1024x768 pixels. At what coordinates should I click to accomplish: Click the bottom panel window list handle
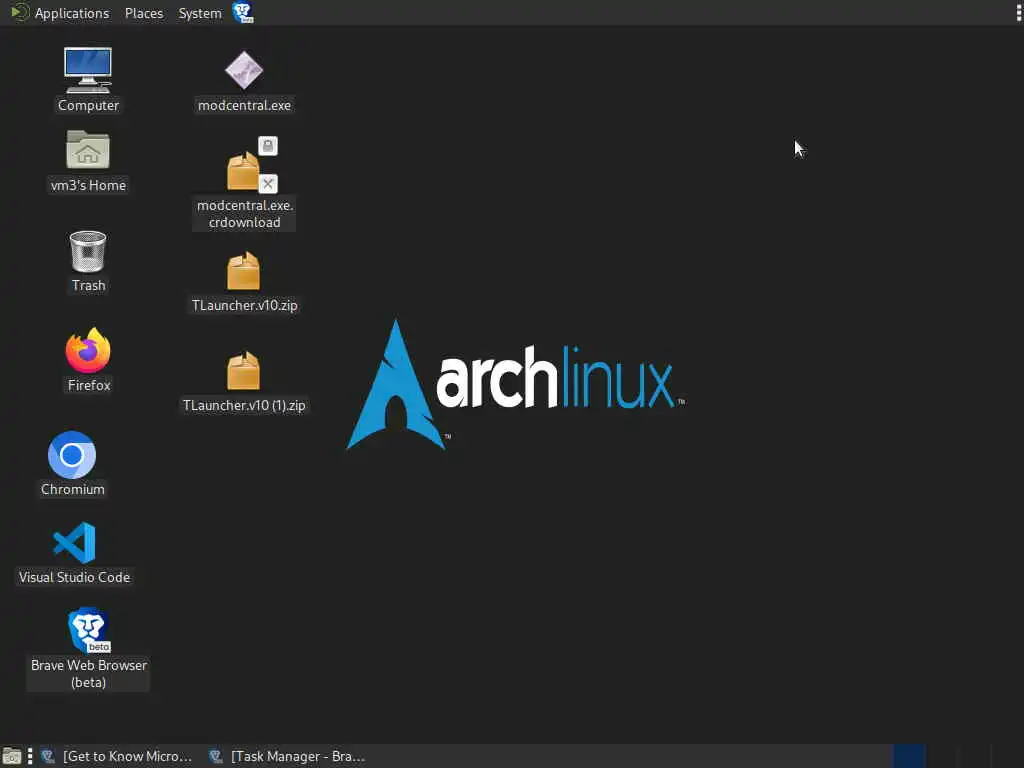click(x=30, y=756)
